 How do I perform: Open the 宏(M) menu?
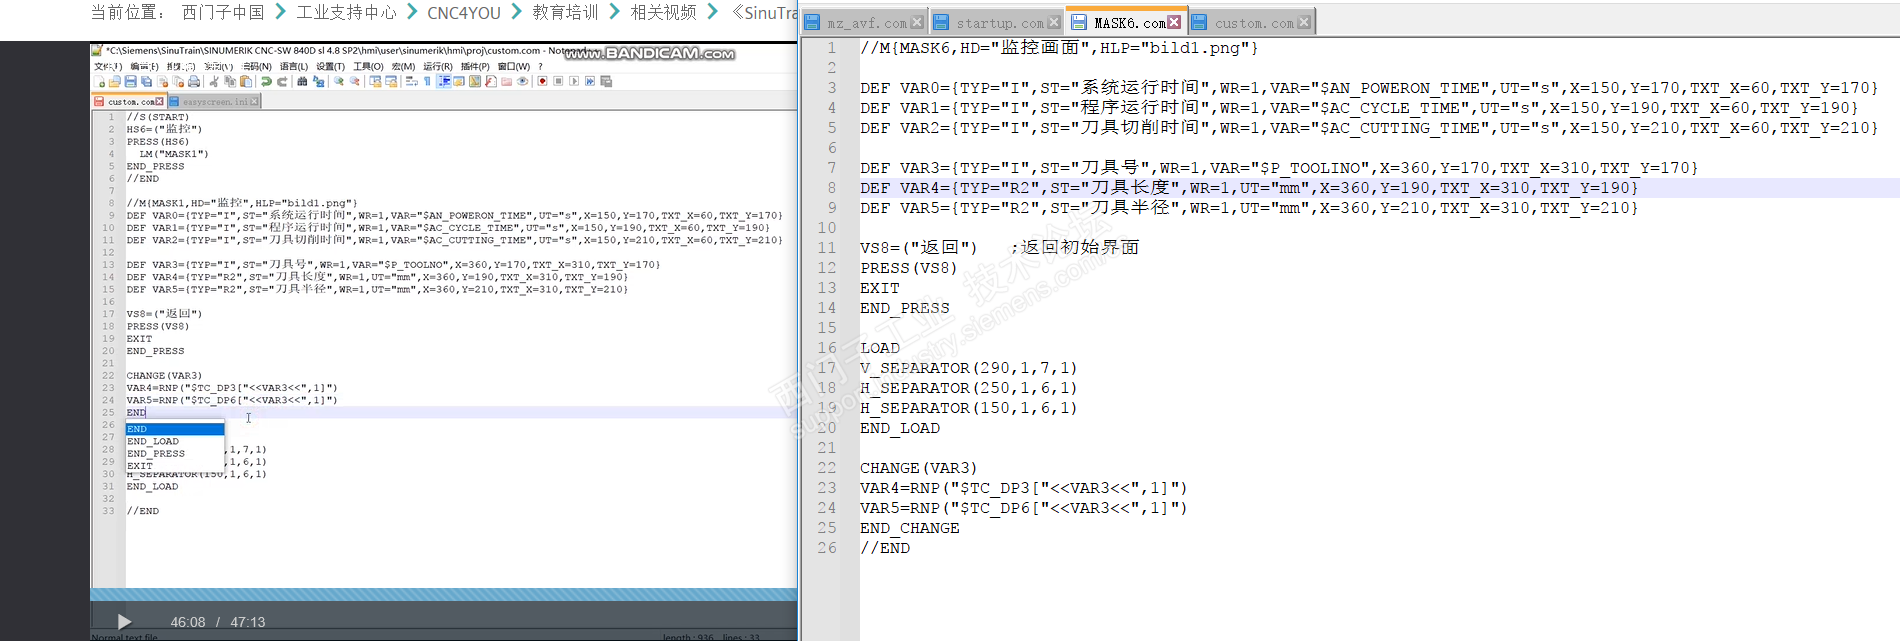point(403,67)
